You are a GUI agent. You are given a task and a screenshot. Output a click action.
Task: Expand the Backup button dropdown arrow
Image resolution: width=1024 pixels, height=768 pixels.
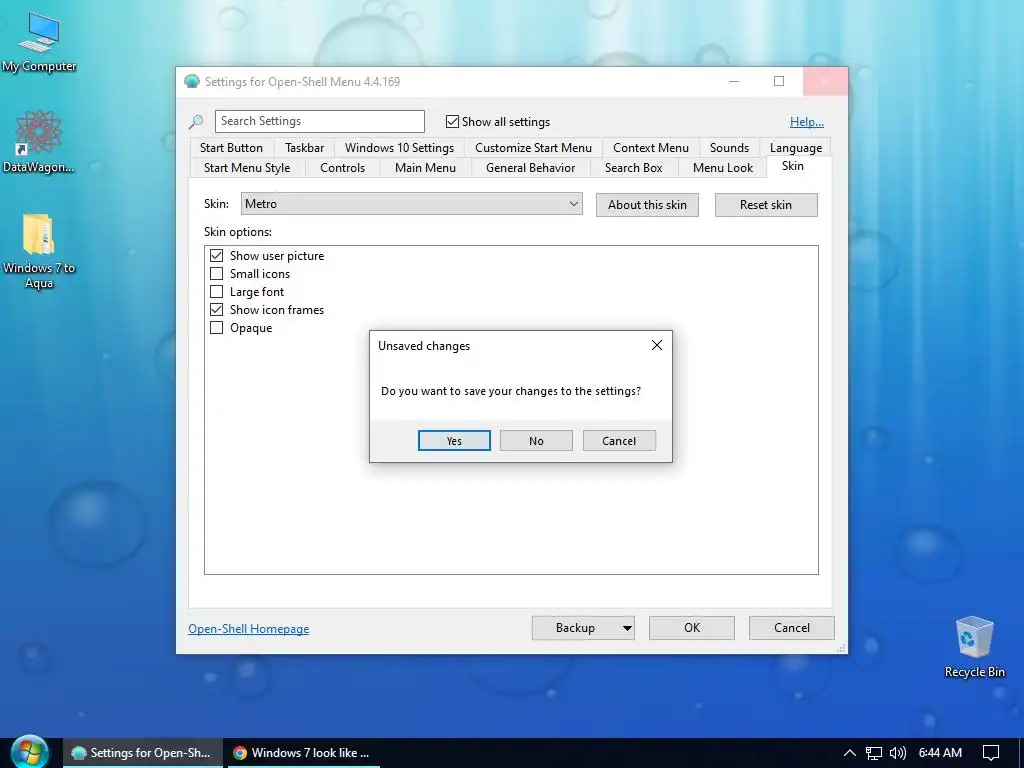pos(627,628)
